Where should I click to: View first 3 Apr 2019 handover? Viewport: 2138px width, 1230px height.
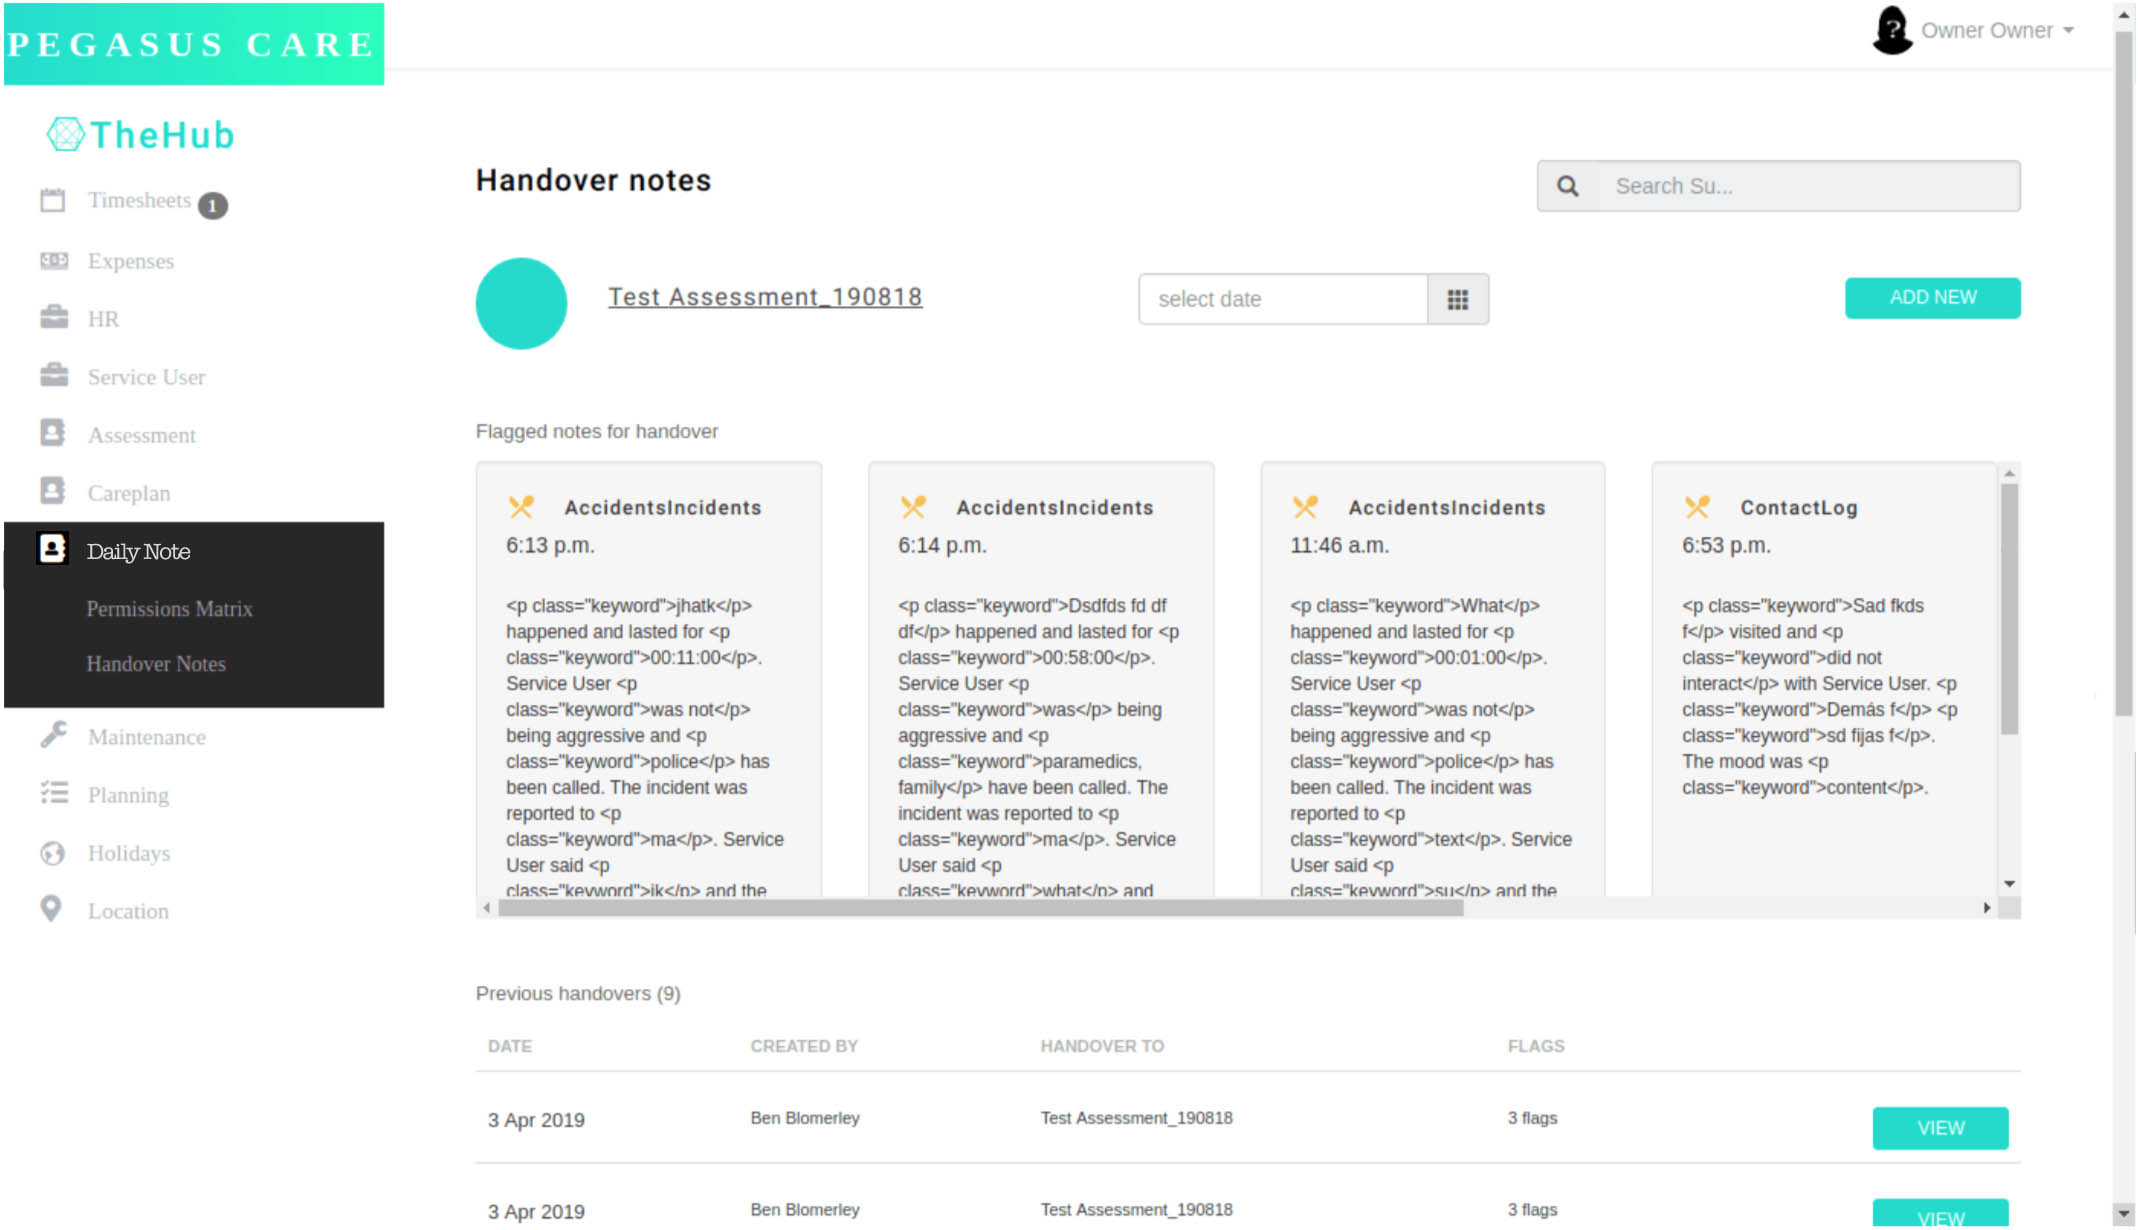(1939, 1128)
